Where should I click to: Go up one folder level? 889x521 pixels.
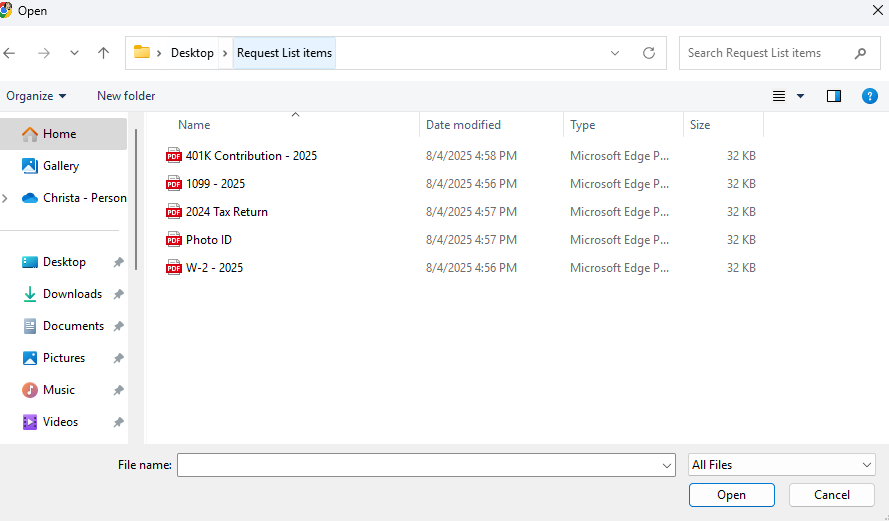[103, 53]
